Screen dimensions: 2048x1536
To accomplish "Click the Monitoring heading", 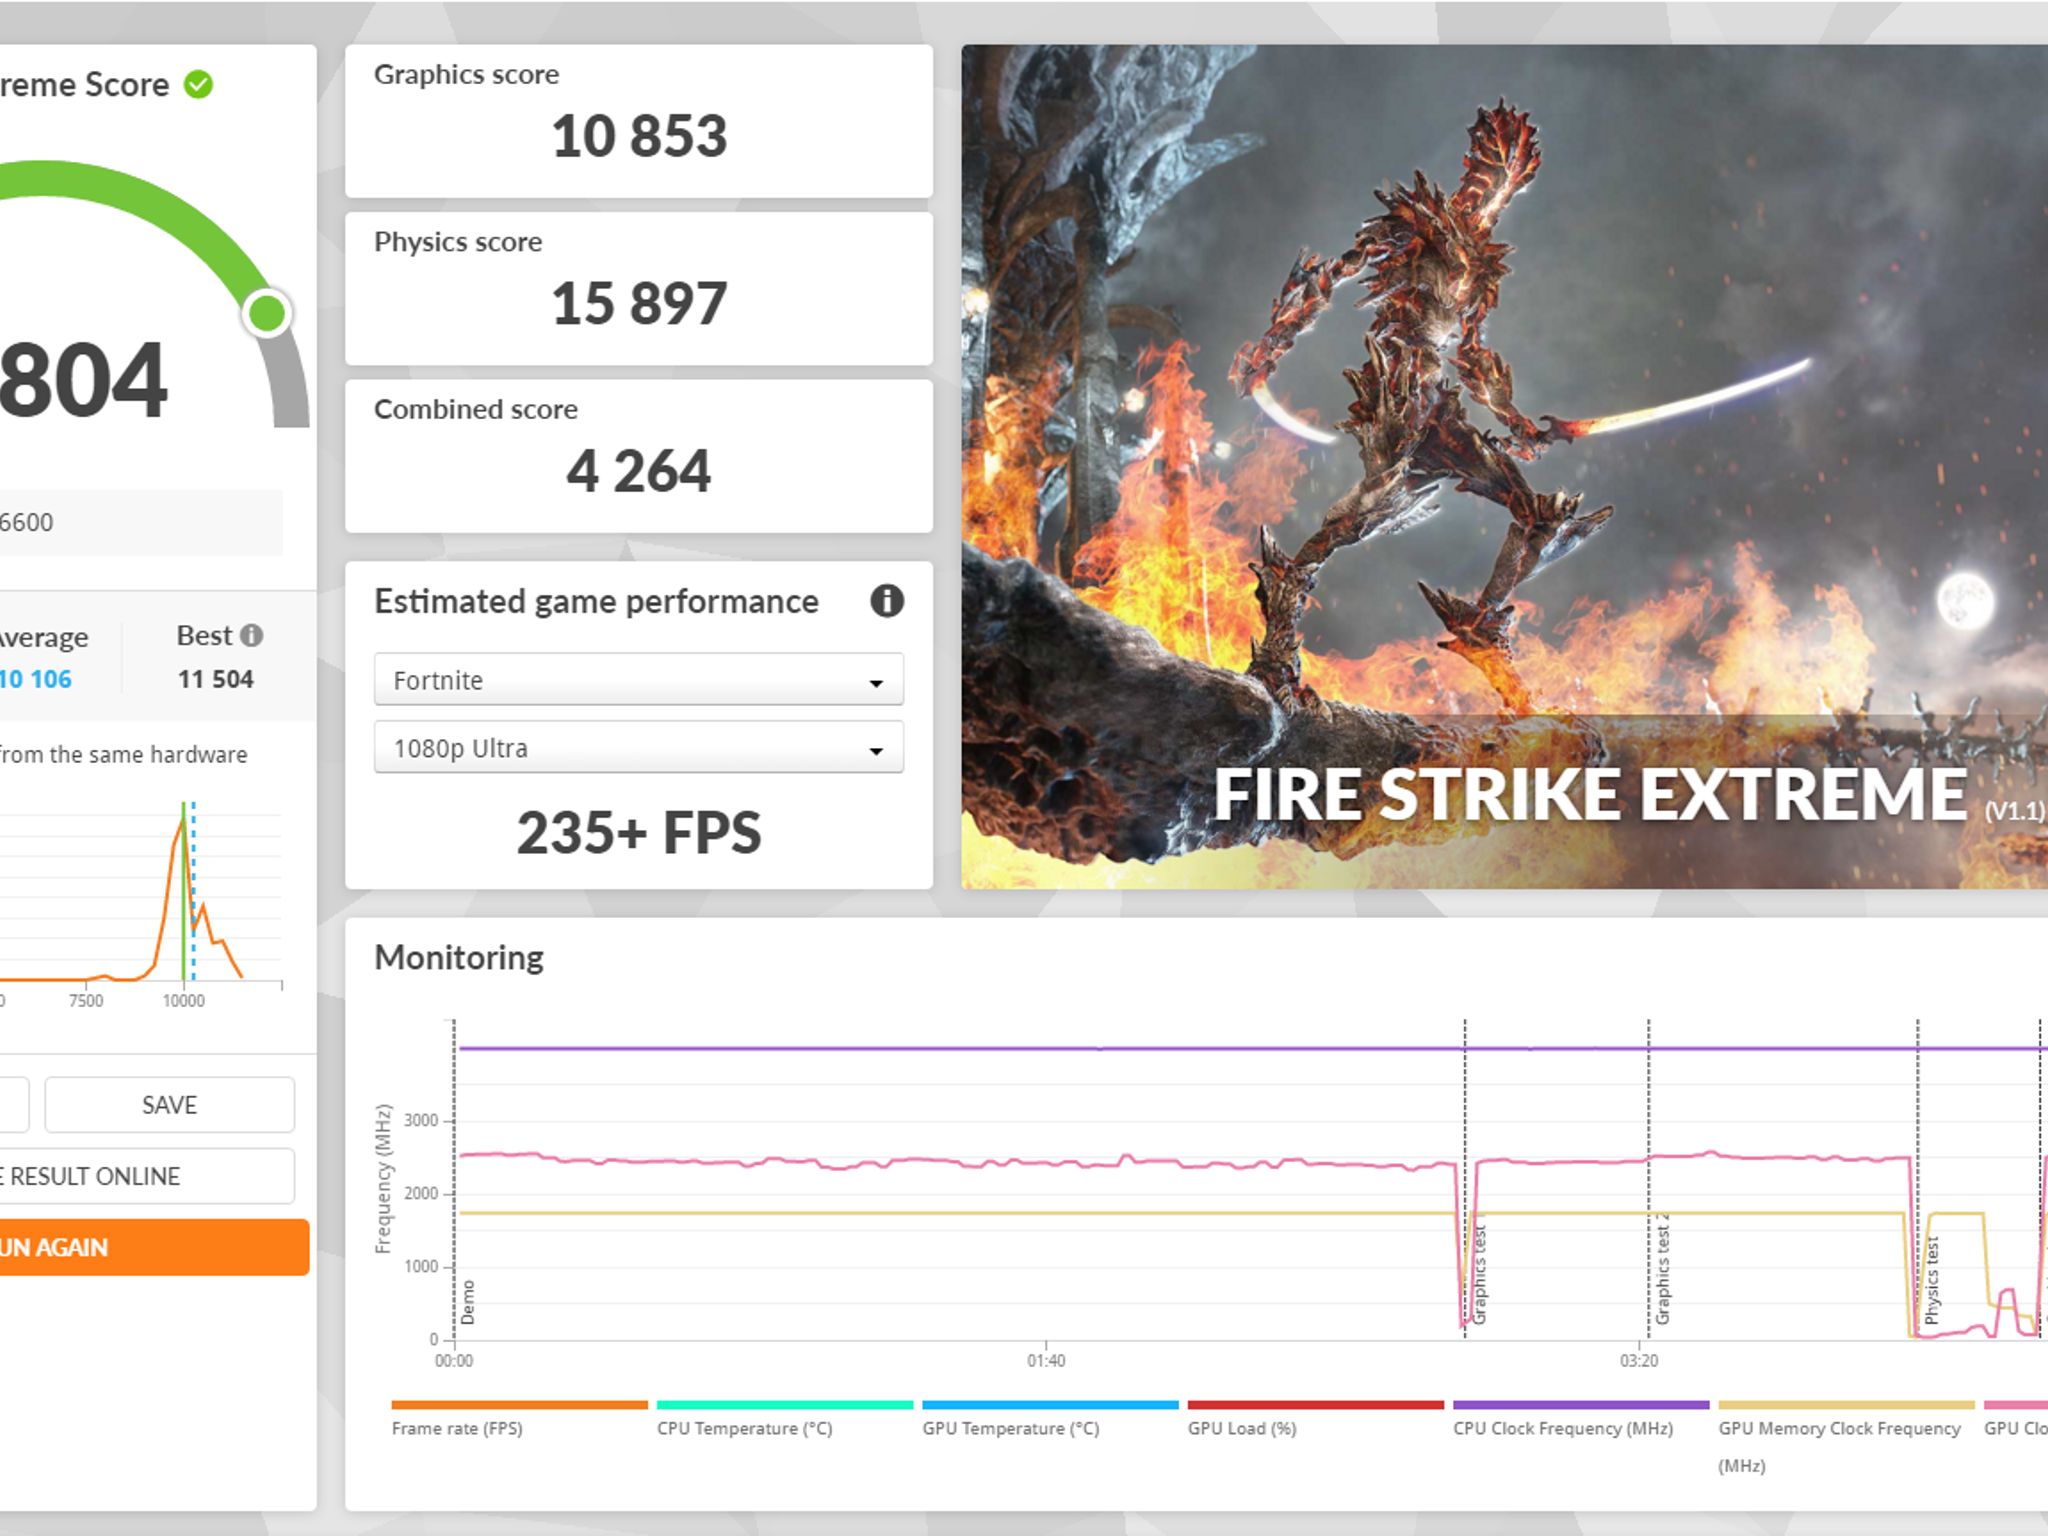I will [459, 957].
